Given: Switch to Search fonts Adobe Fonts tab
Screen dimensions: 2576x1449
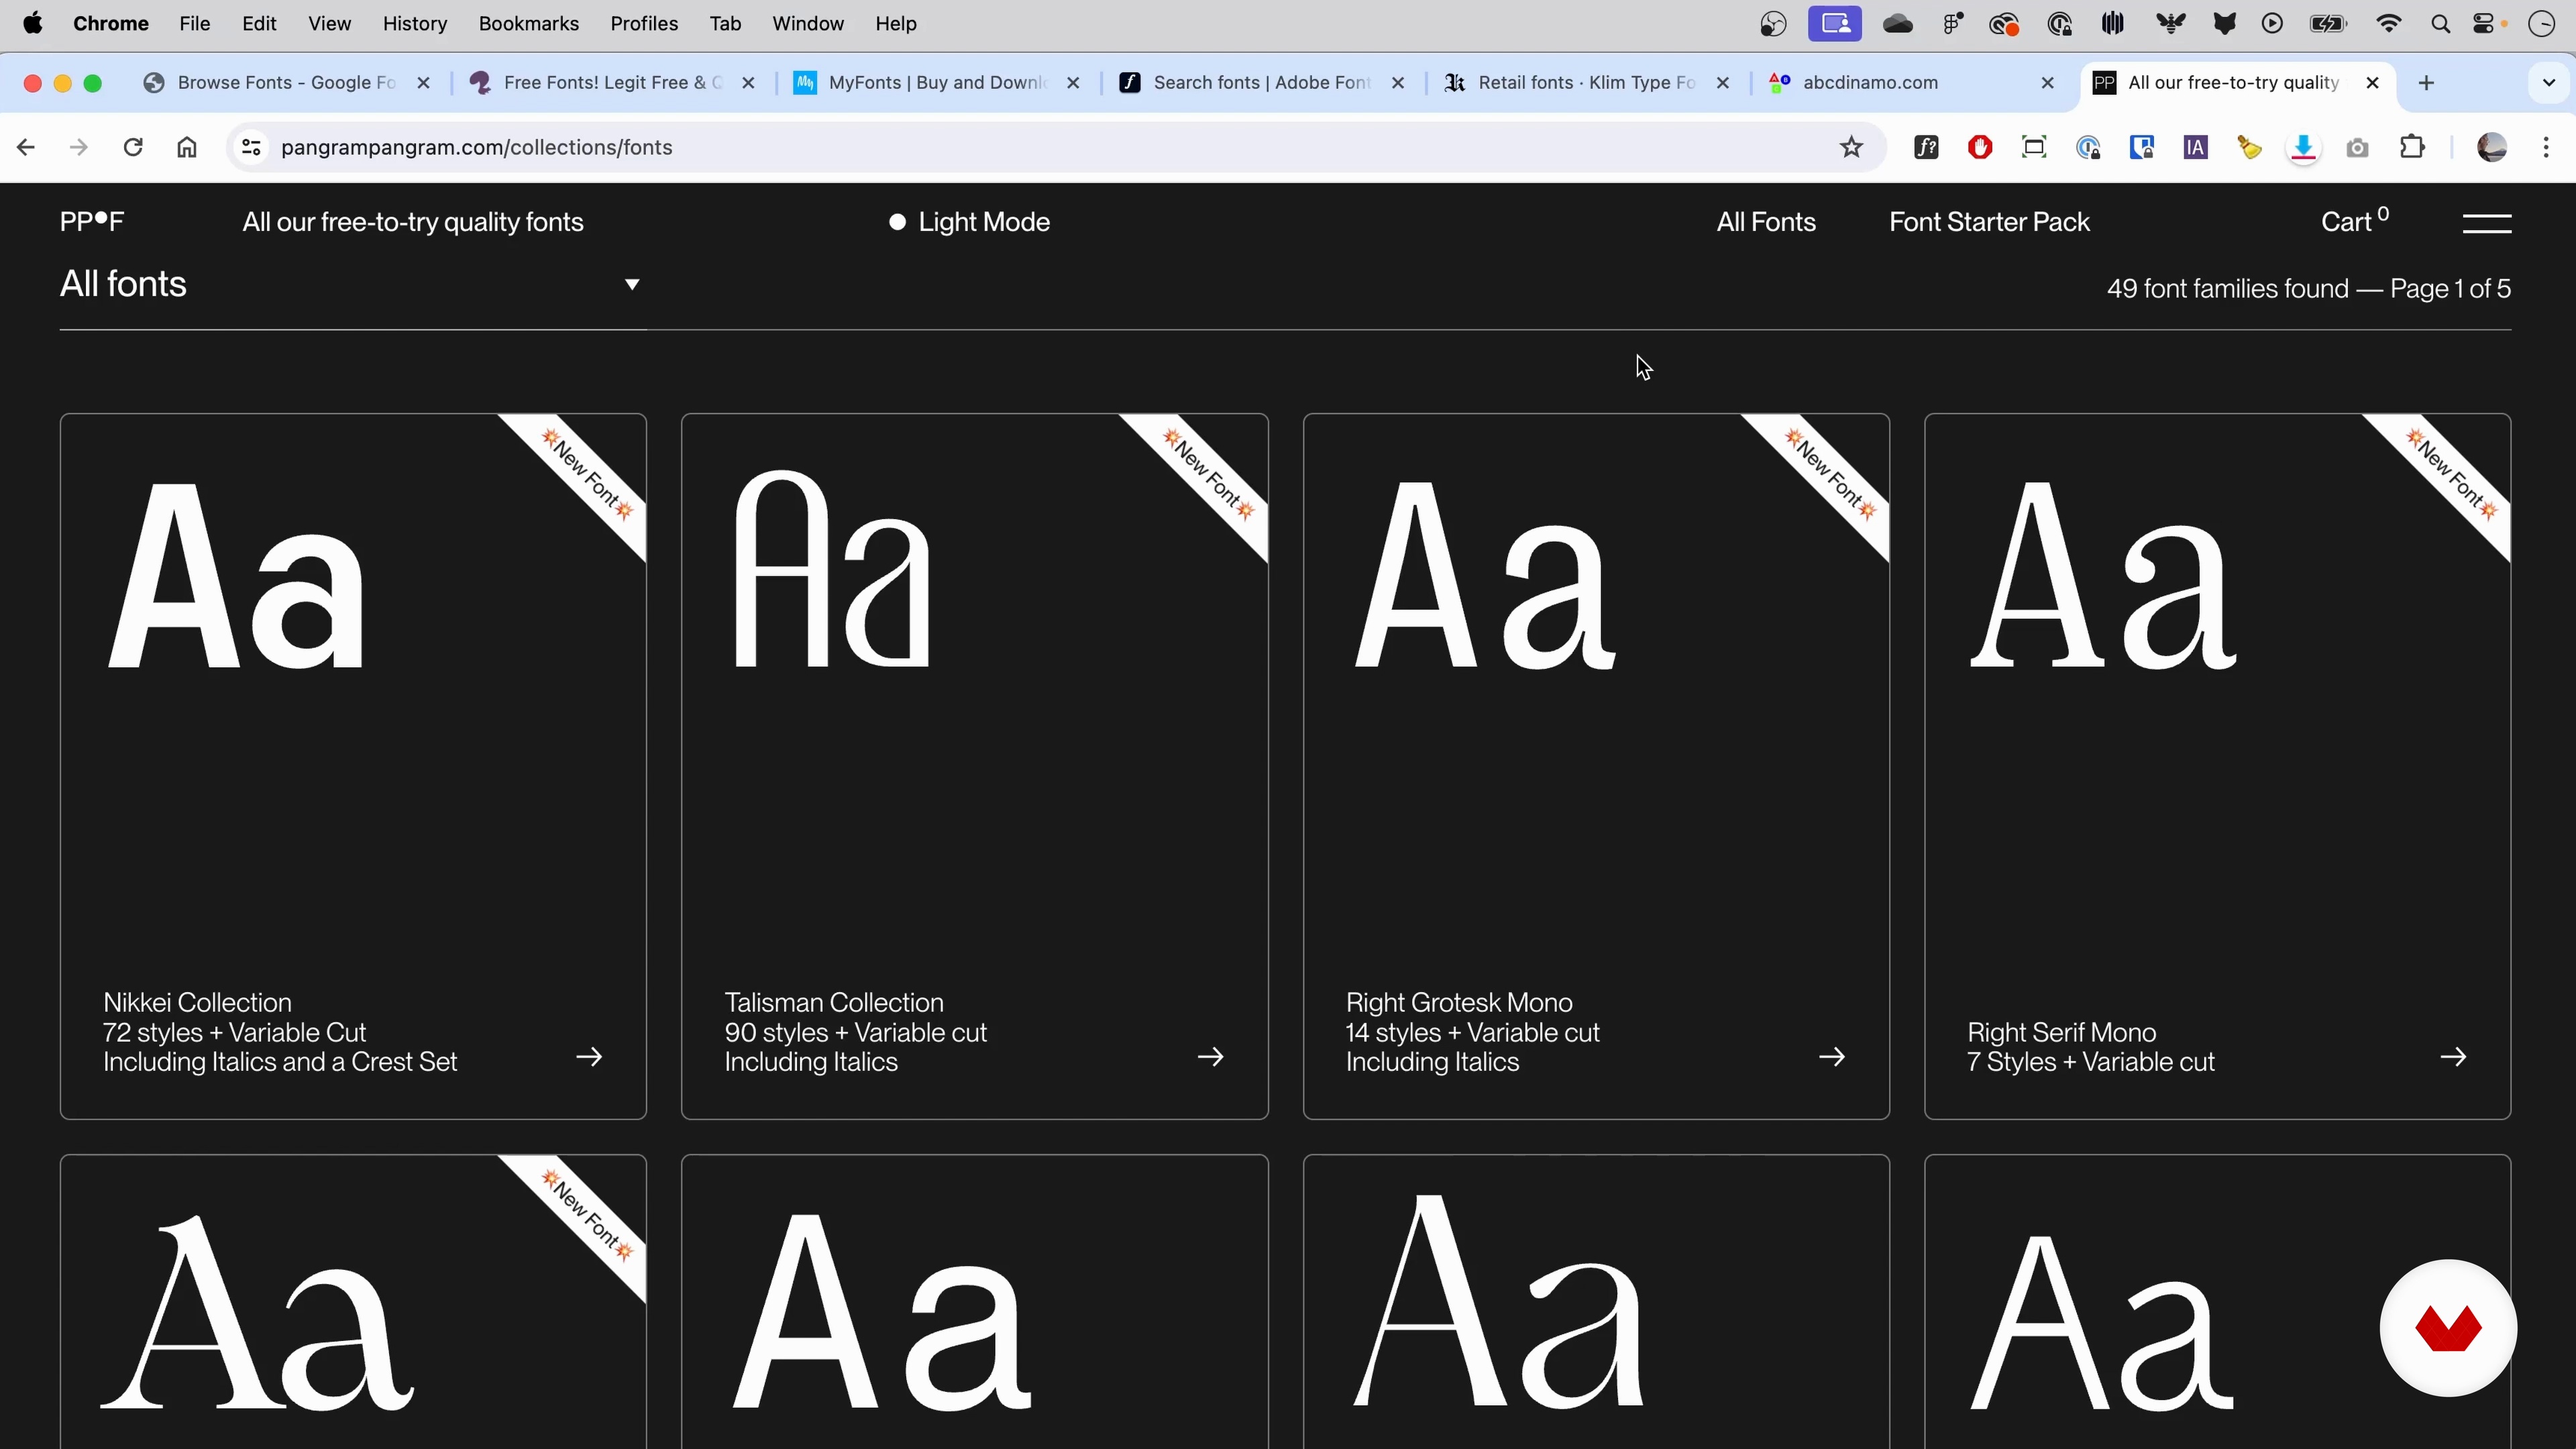Looking at the screenshot, I should click(x=1261, y=83).
